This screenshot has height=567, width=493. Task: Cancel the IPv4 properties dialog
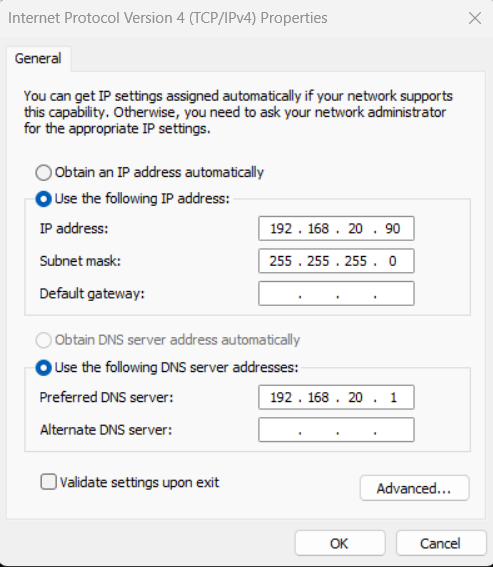pyautogui.click(x=441, y=543)
